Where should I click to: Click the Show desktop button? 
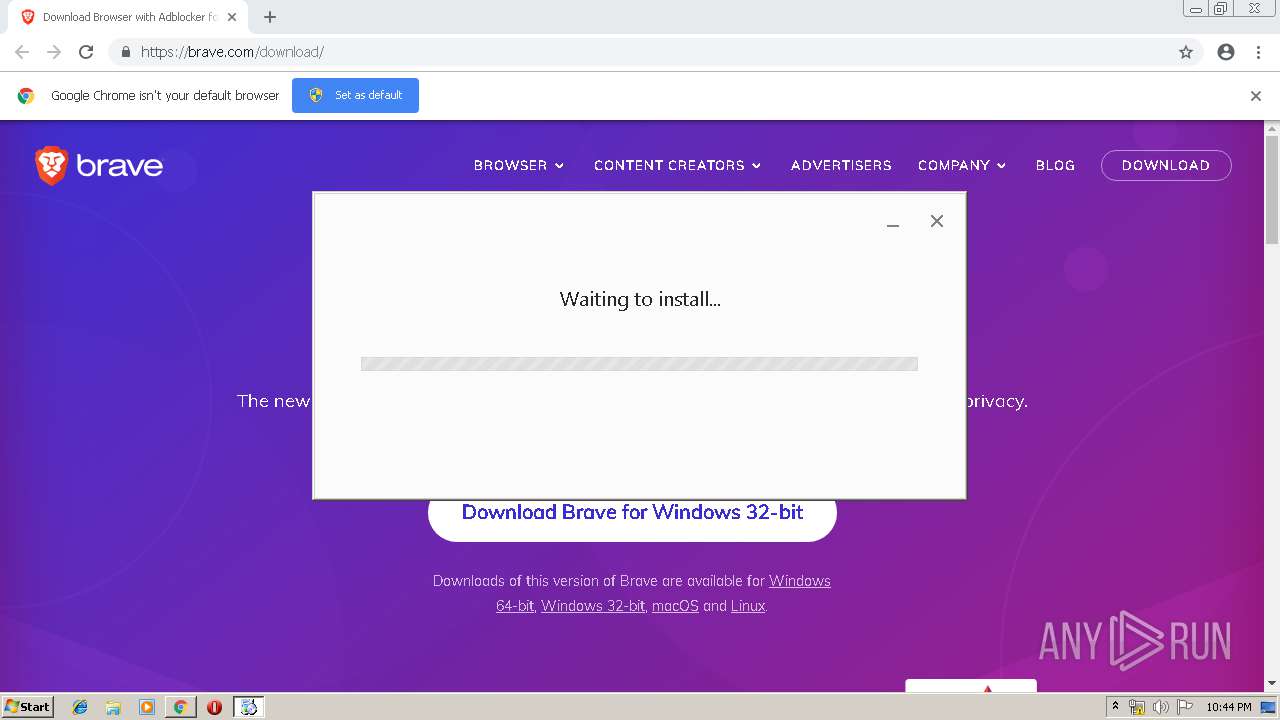tap(1268, 707)
